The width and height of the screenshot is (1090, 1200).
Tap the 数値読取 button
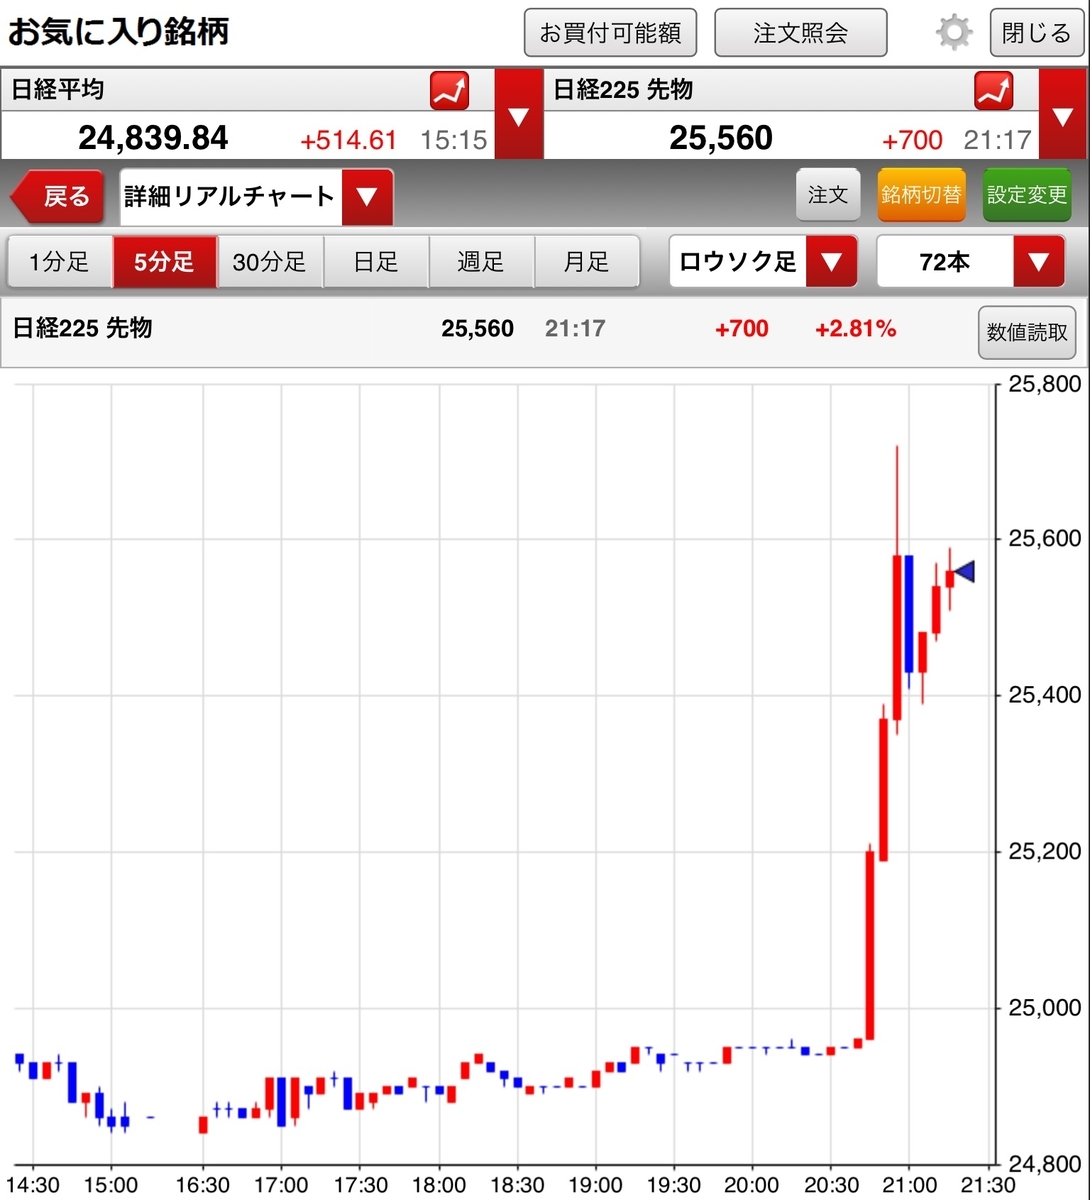click(1027, 333)
